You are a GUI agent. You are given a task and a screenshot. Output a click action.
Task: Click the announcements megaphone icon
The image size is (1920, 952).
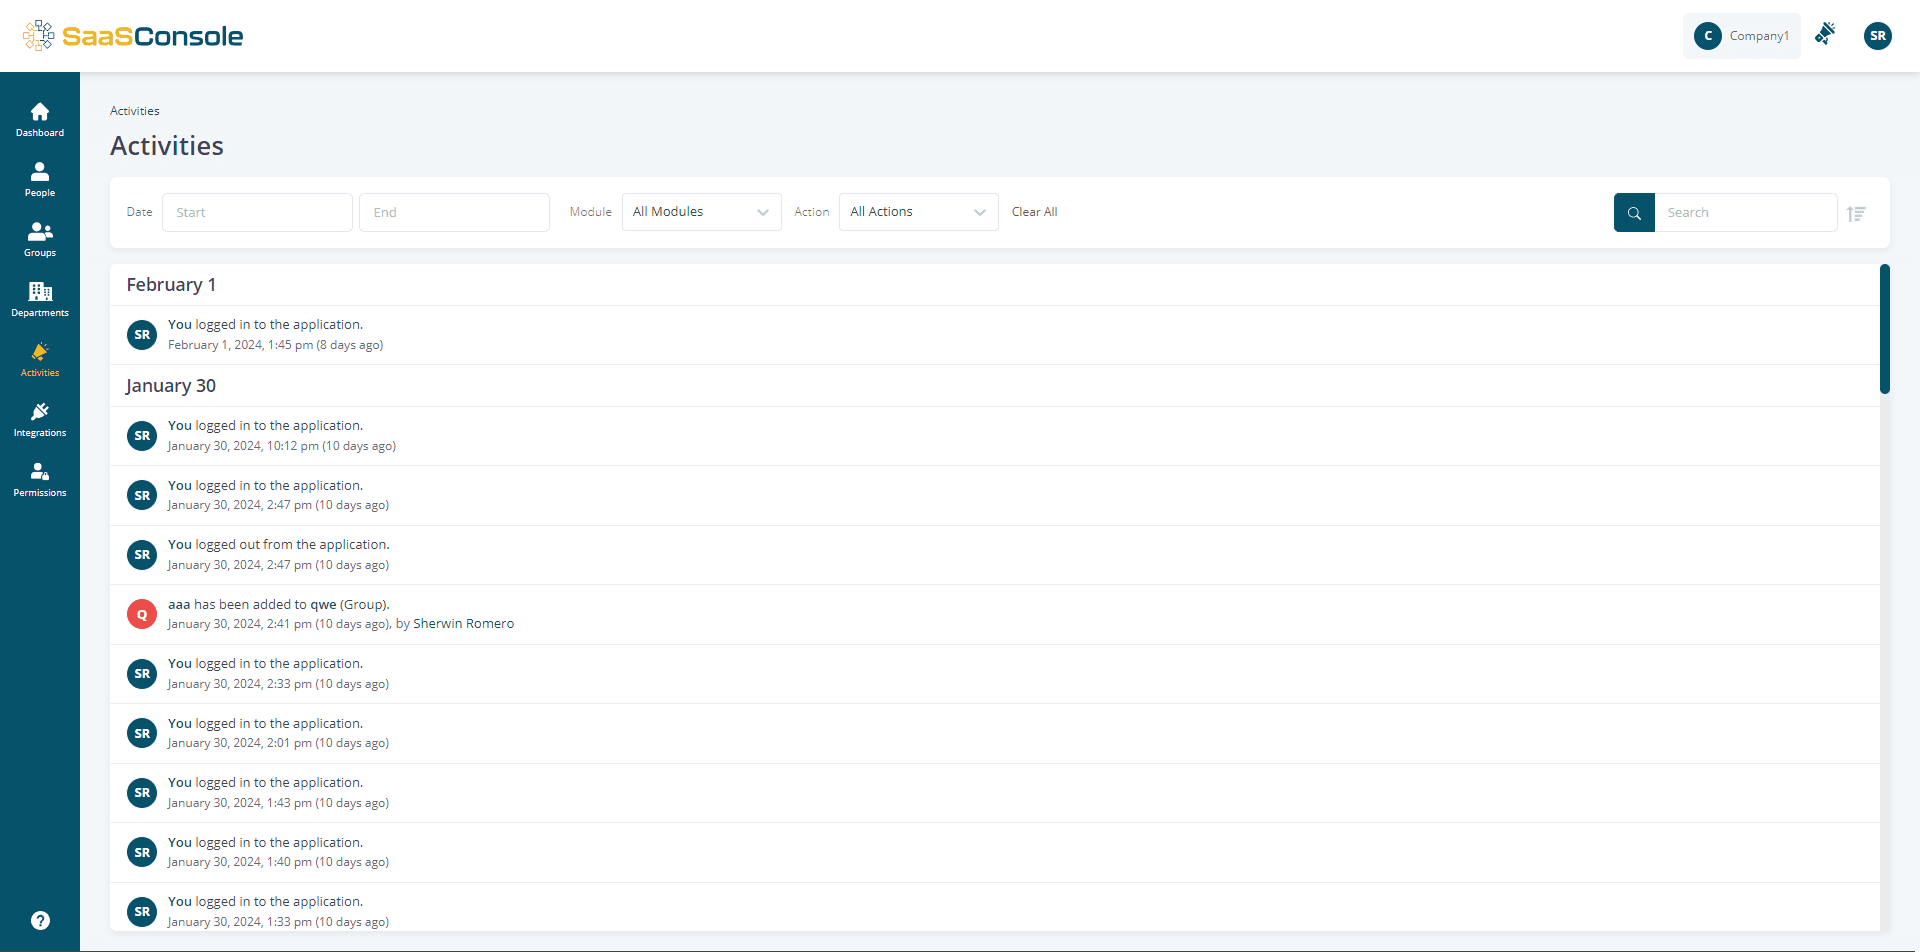coord(1825,33)
